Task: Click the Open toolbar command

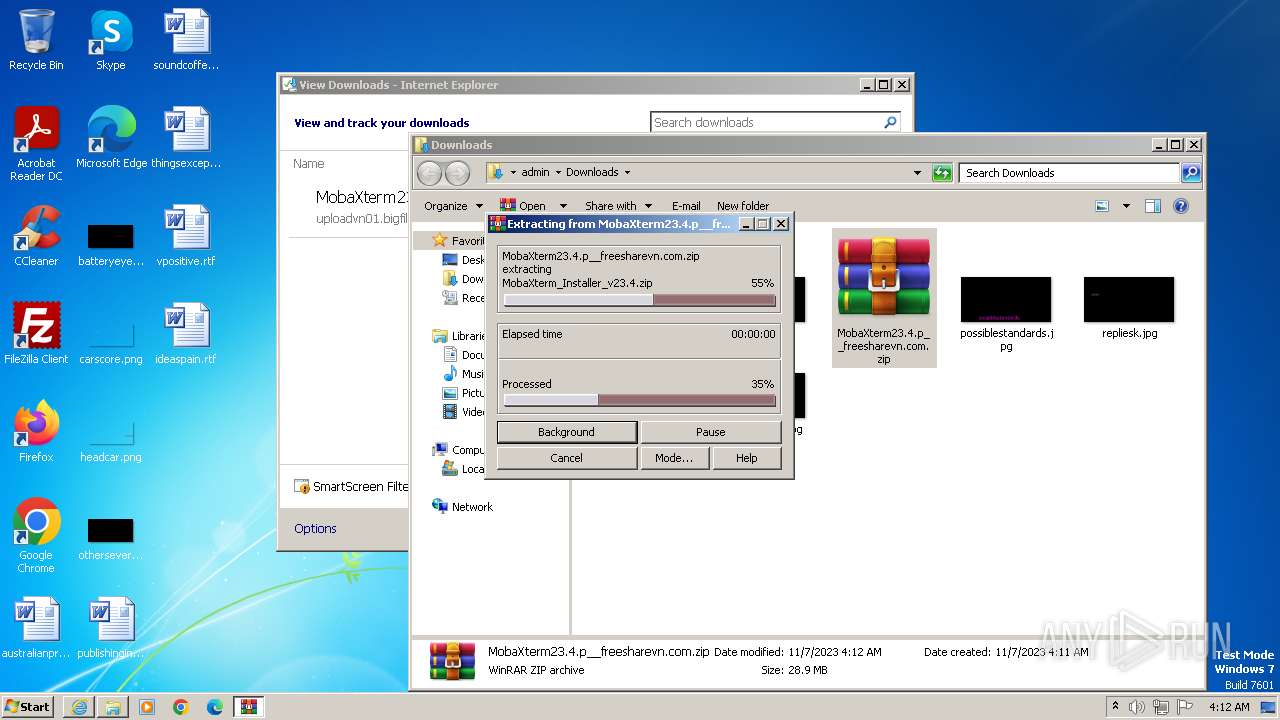Action: pyautogui.click(x=523, y=206)
